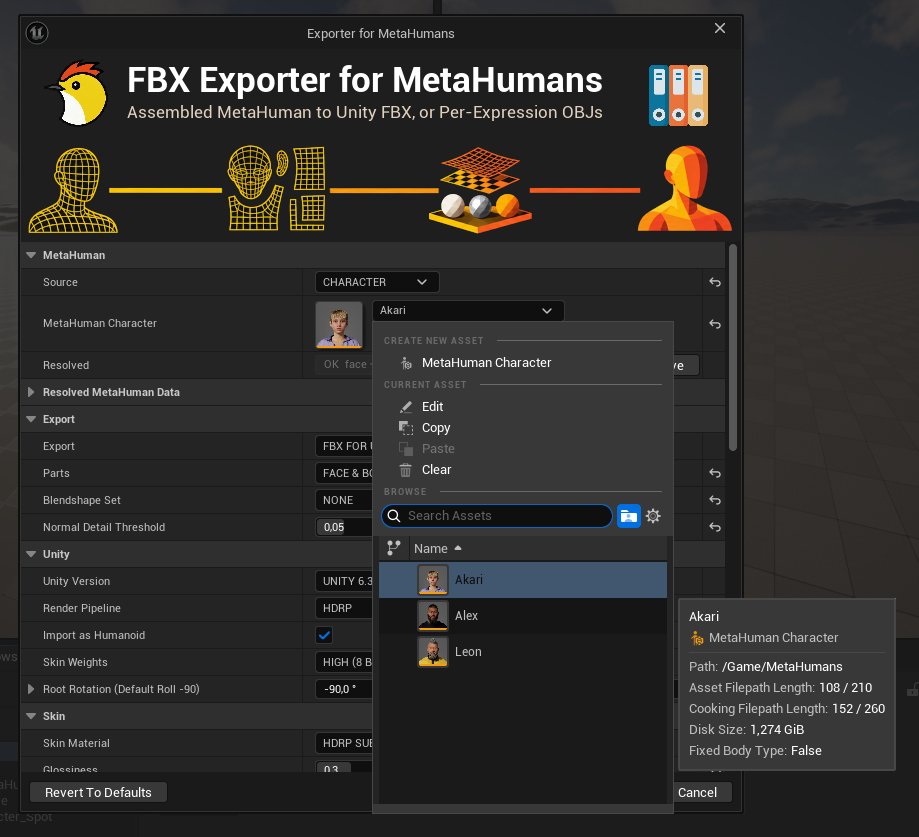
Task: Open asset picker view settings gear
Action: point(653,516)
